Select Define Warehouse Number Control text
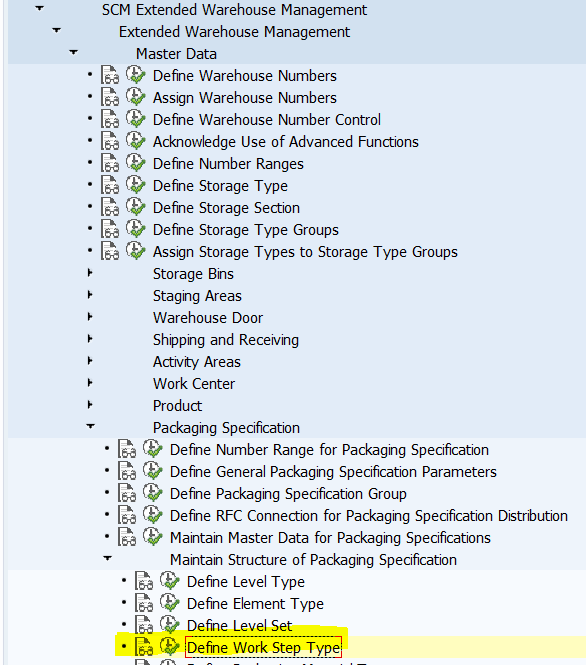The image size is (586, 665). [267, 120]
